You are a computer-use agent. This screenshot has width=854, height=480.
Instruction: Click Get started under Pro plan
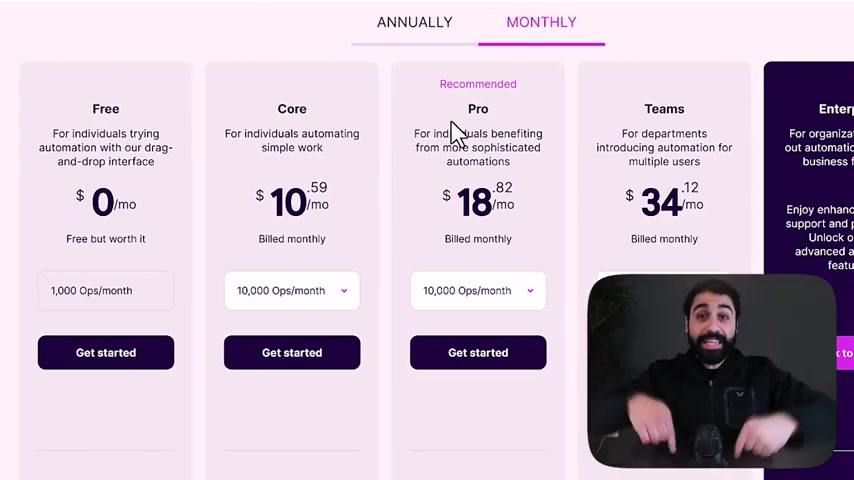pyautogui.click(x=478, y=352)
